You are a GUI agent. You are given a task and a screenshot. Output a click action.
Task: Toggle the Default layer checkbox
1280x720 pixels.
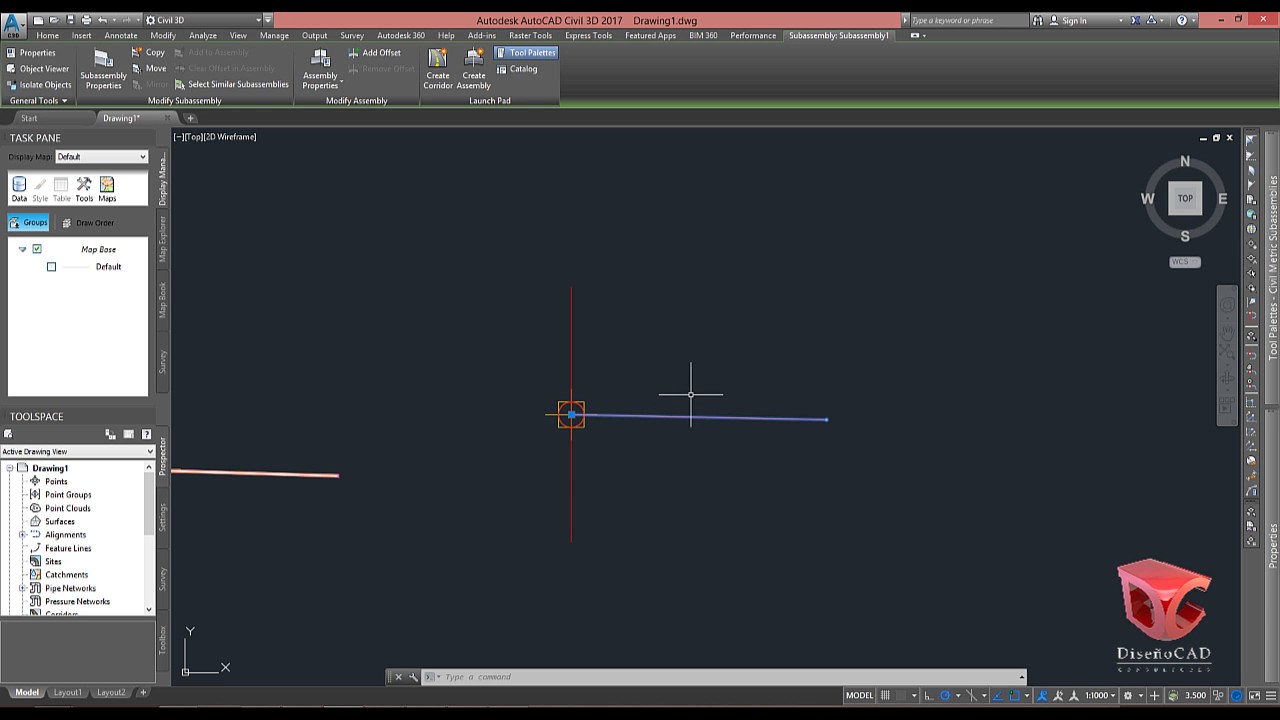[51, 267]
